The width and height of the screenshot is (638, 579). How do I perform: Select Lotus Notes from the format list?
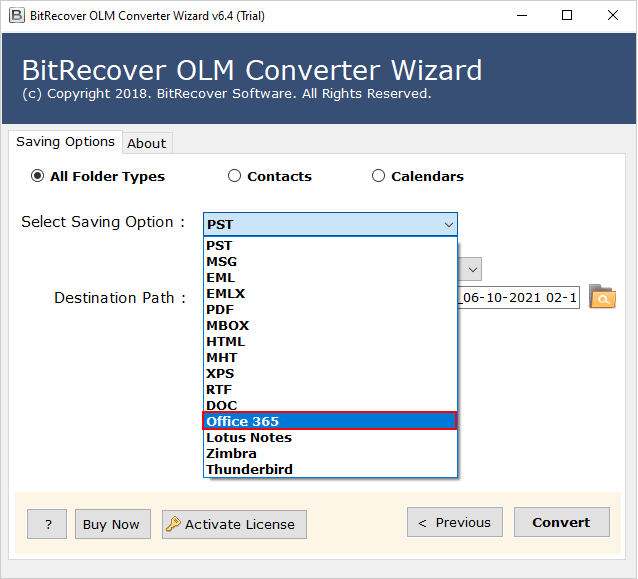point(330,437)
